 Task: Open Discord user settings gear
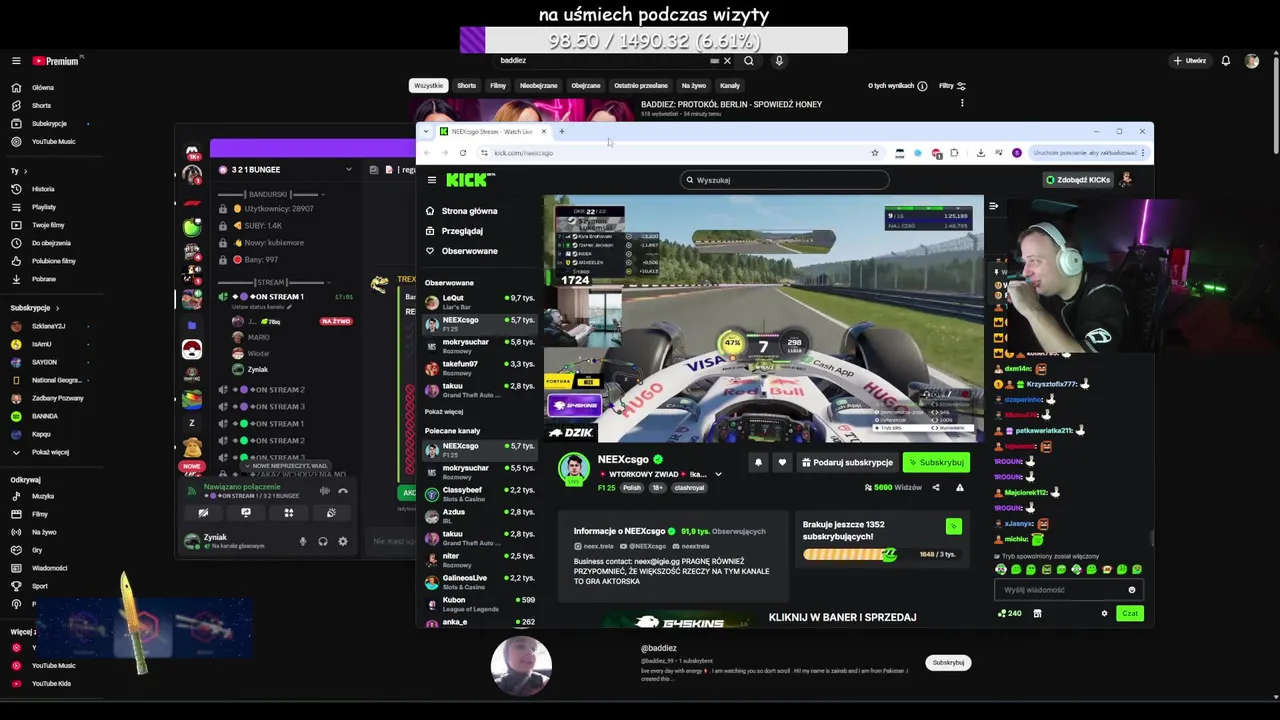tap(343, 541)
